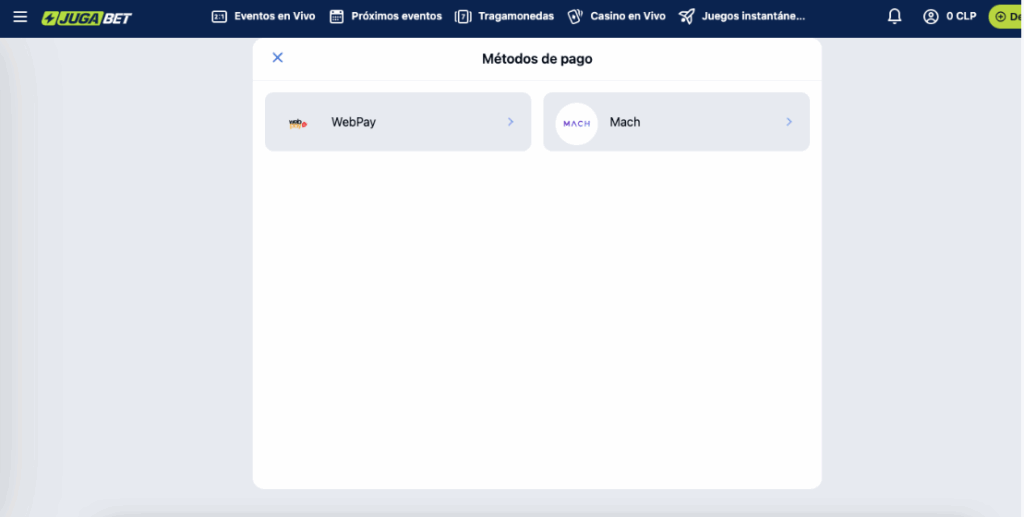1024x517 pixels.
Task: Click the calendar icon for upcoming events
Action: [x=337, y=17]
